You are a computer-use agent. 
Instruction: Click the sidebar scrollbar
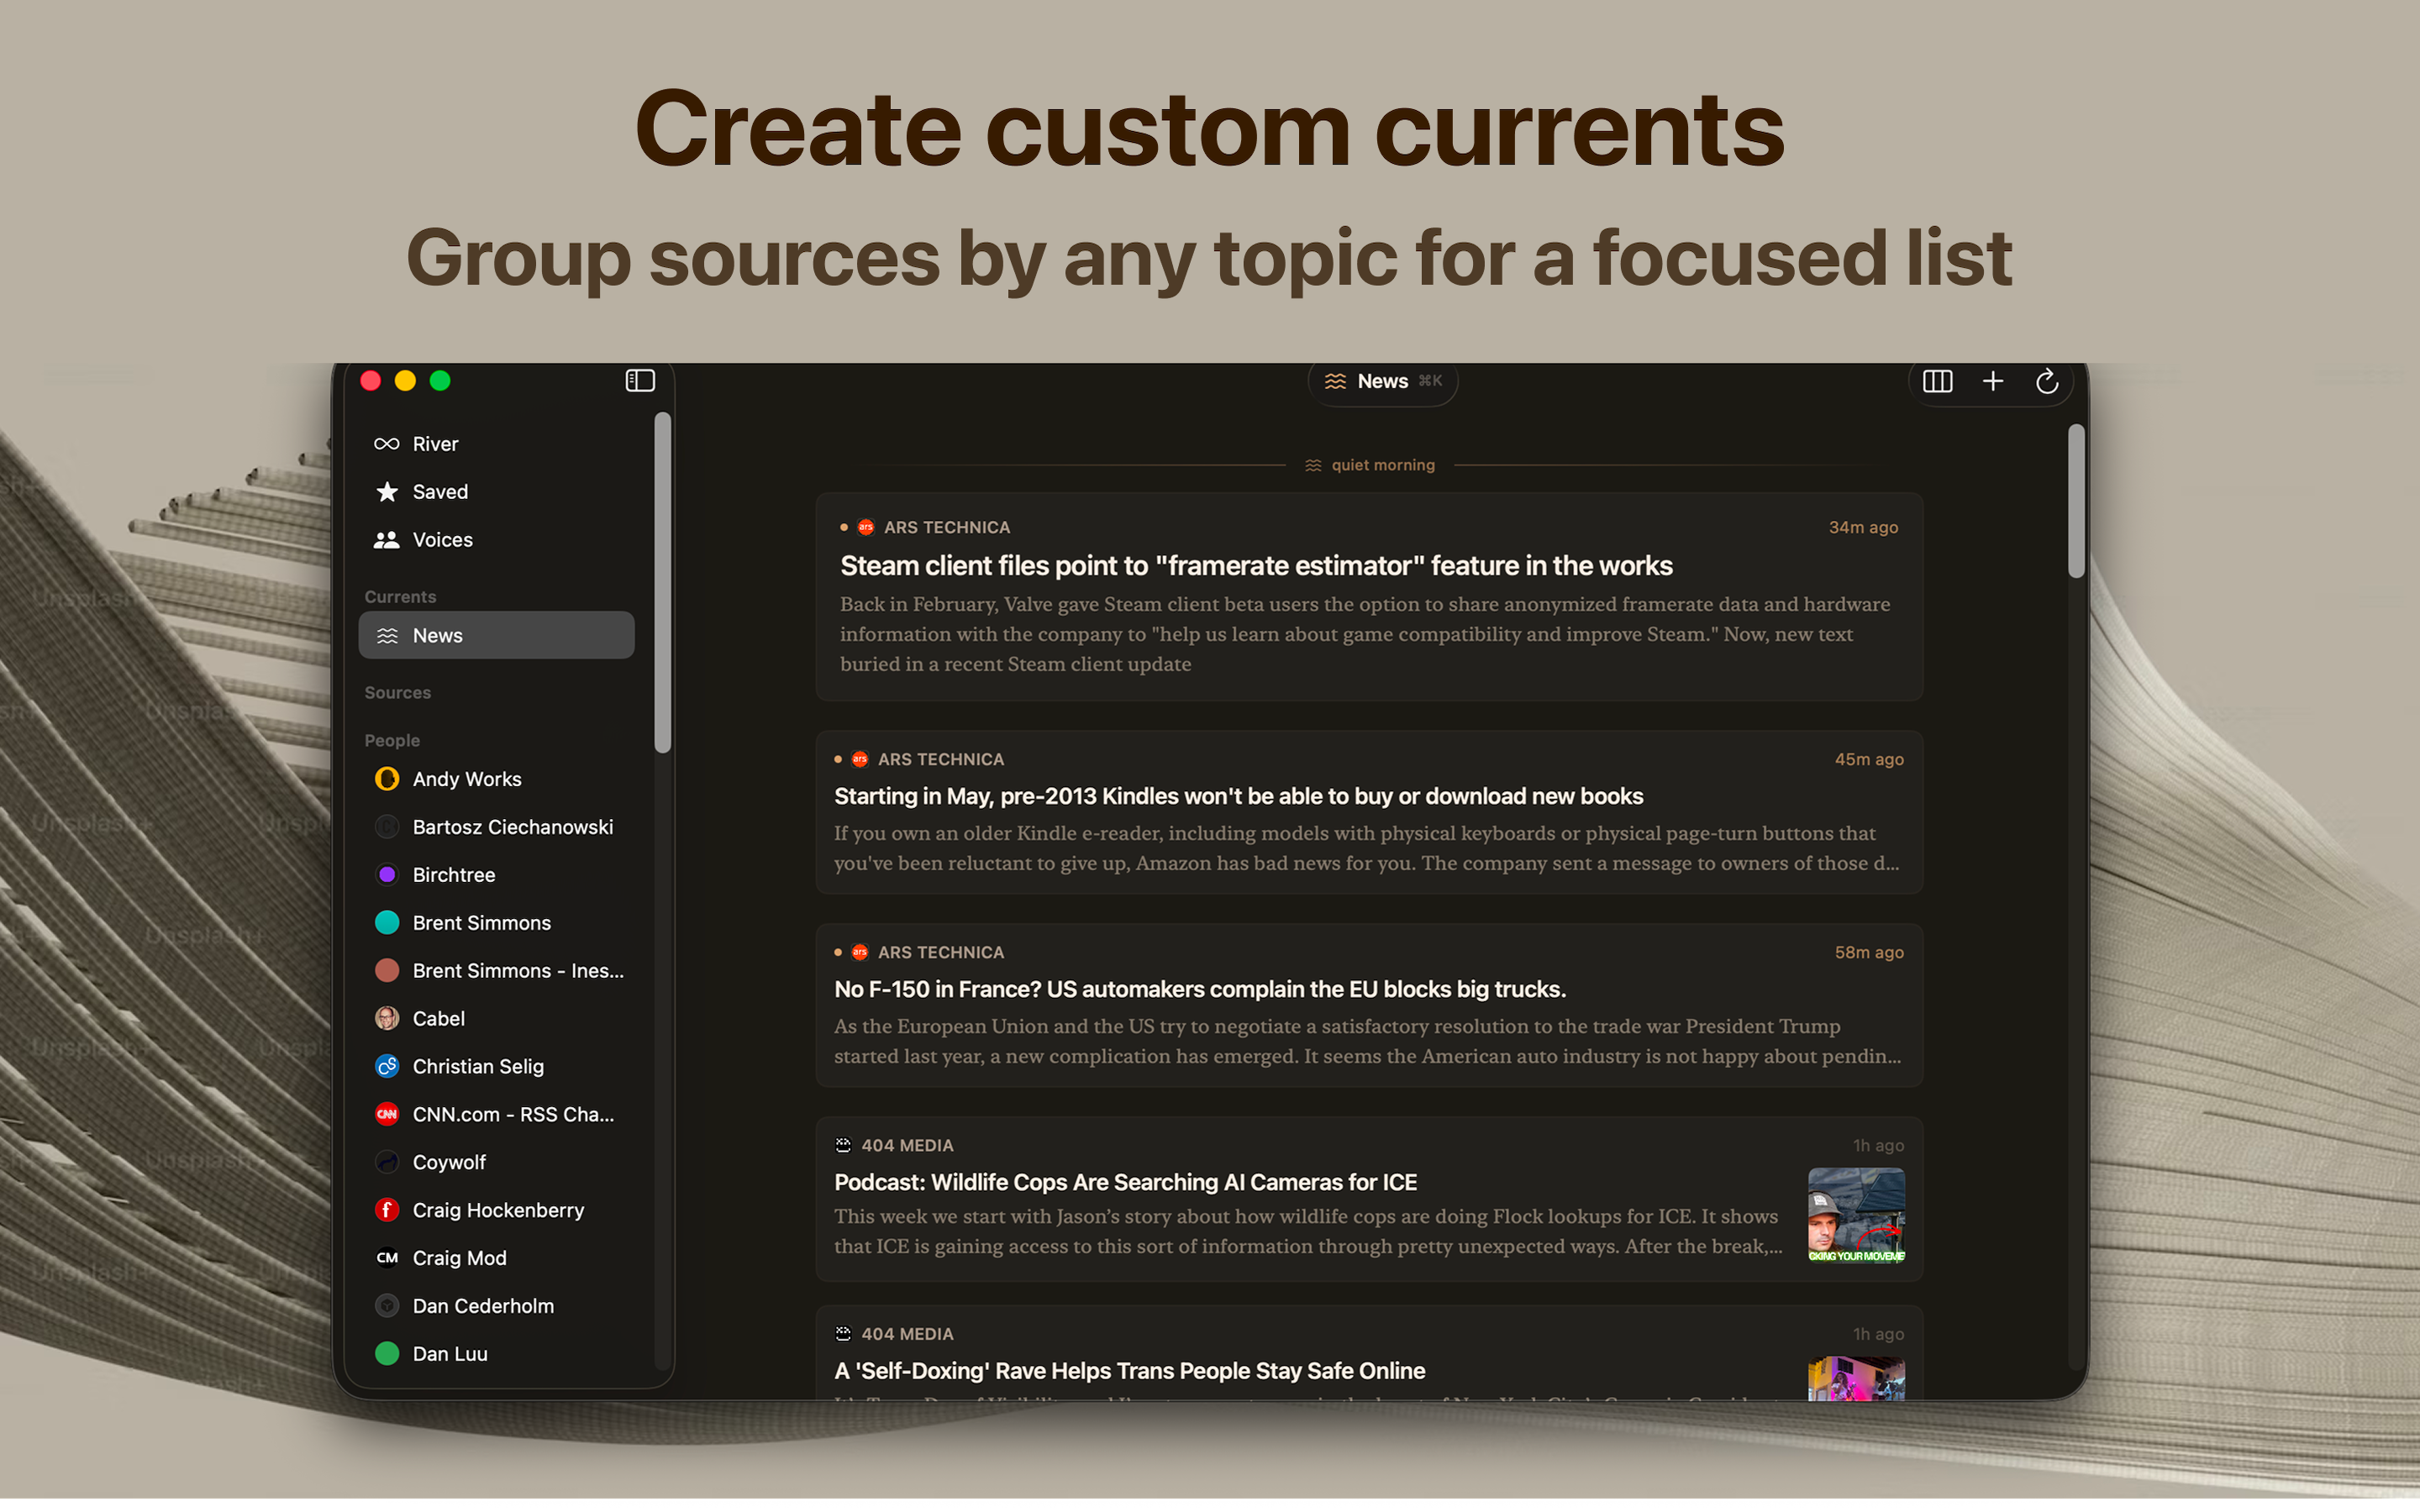click(662, 583)
